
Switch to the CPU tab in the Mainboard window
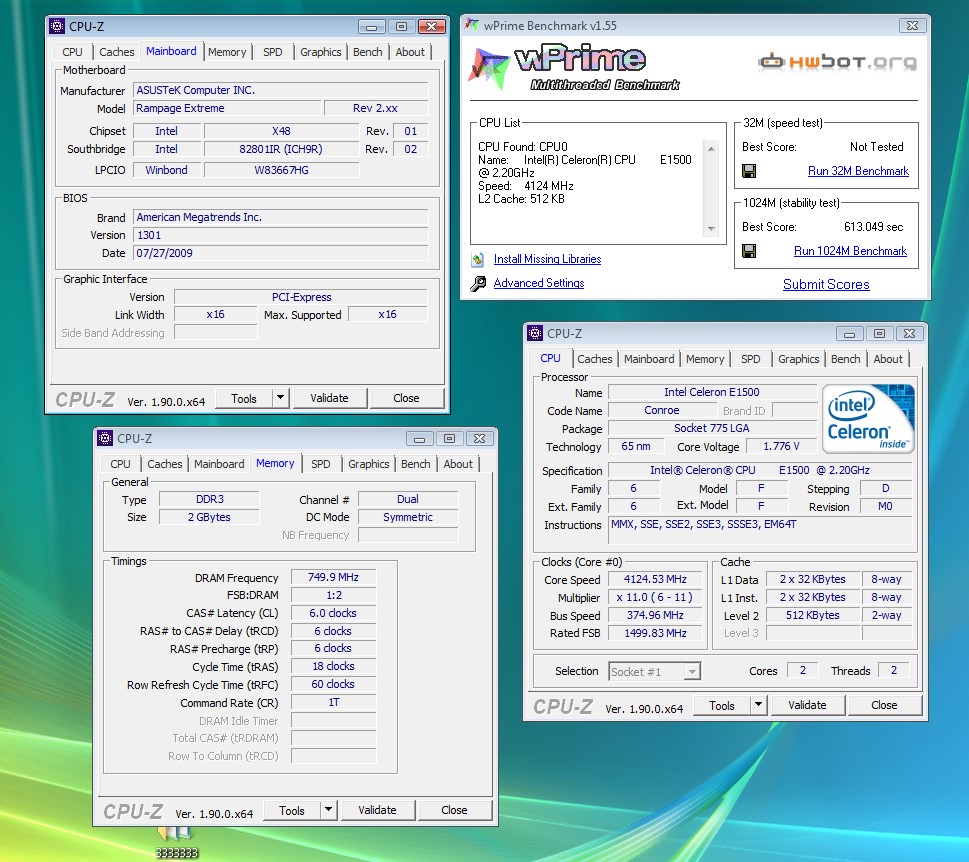pos(72,52)
